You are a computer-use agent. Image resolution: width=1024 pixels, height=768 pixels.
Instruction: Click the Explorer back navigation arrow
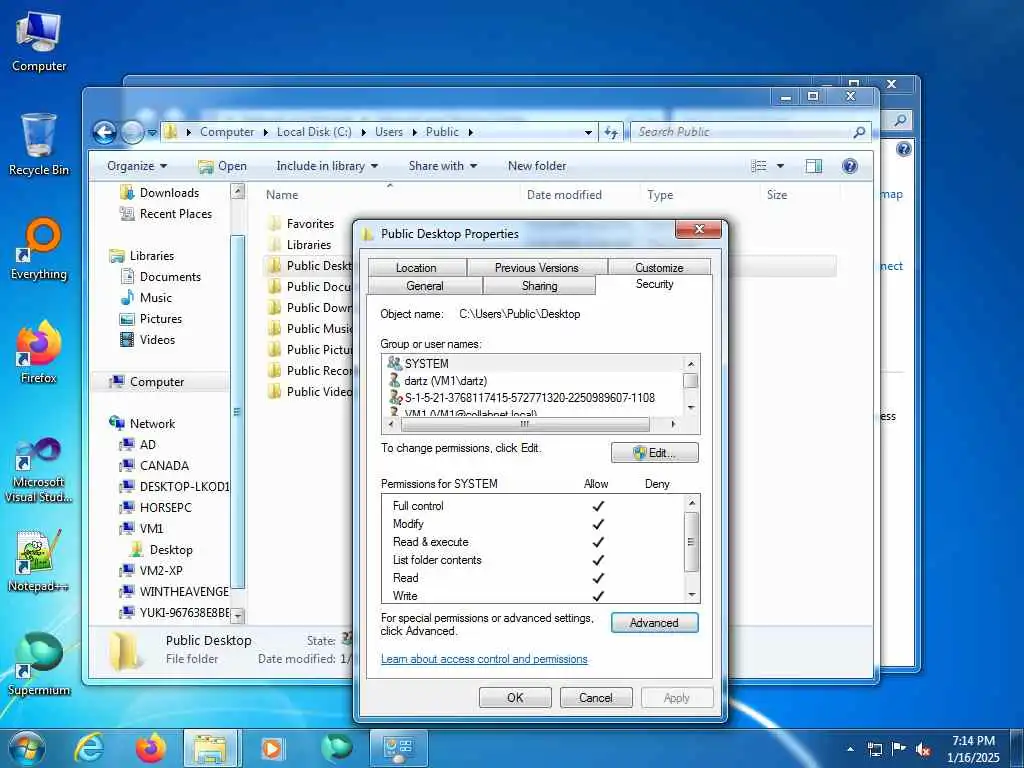[104, 133]
